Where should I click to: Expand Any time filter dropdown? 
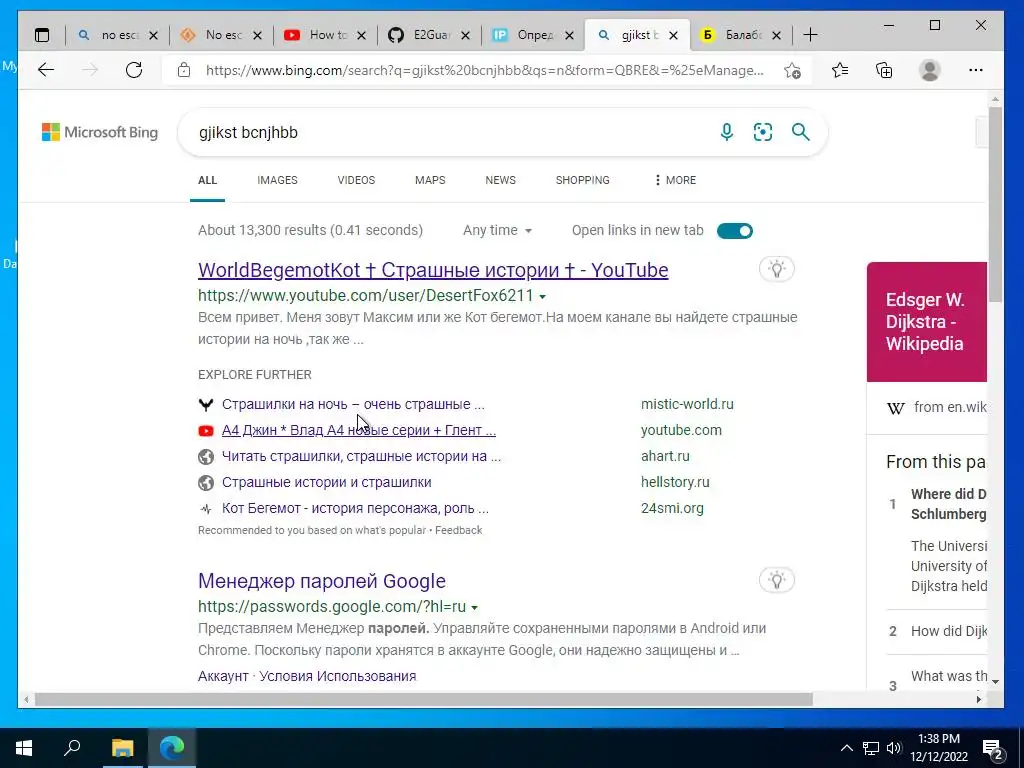coord(497,231)
